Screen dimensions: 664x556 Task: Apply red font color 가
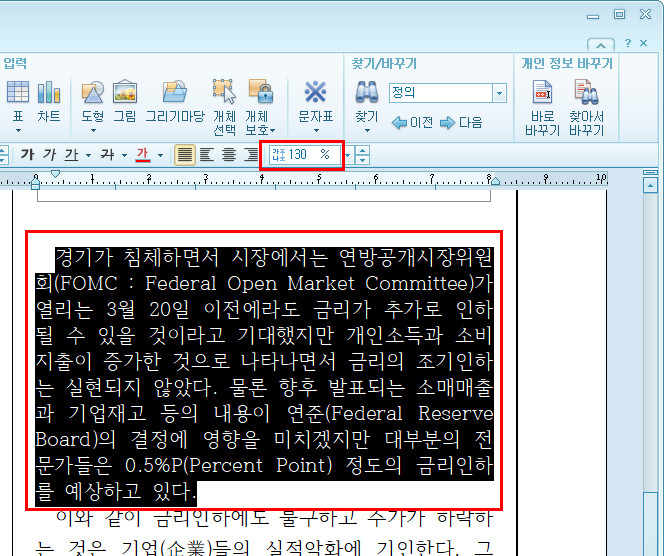pyautogui.click(x=143, y=155)
